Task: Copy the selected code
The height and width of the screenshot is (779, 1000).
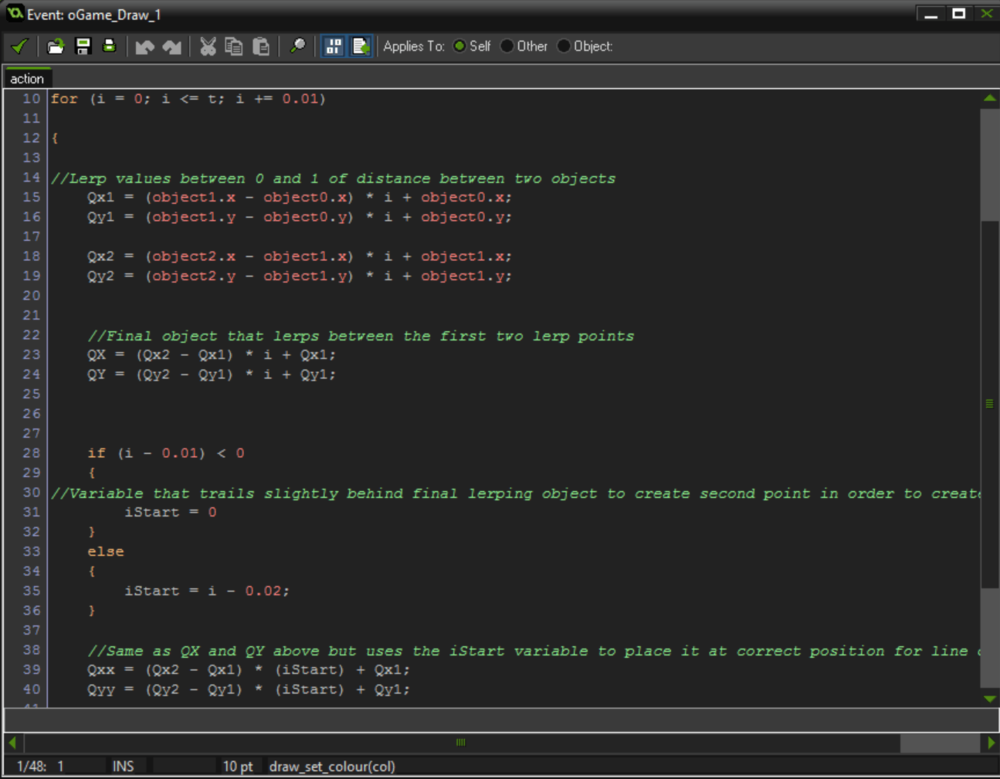Action: (x=234, y=46)
